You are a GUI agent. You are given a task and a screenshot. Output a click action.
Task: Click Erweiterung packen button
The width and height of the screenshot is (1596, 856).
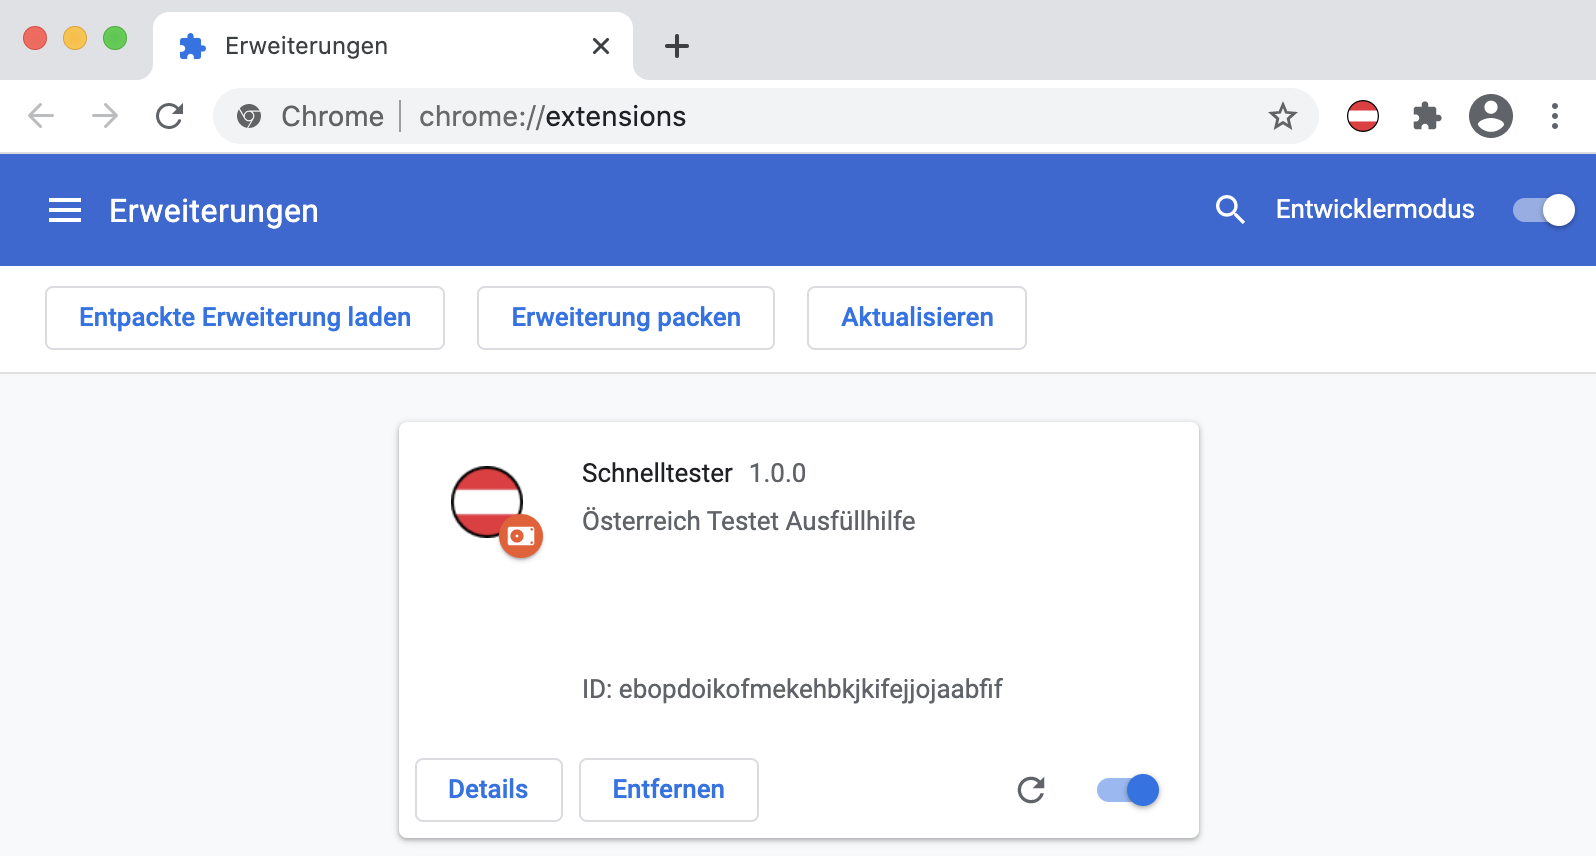626,318
